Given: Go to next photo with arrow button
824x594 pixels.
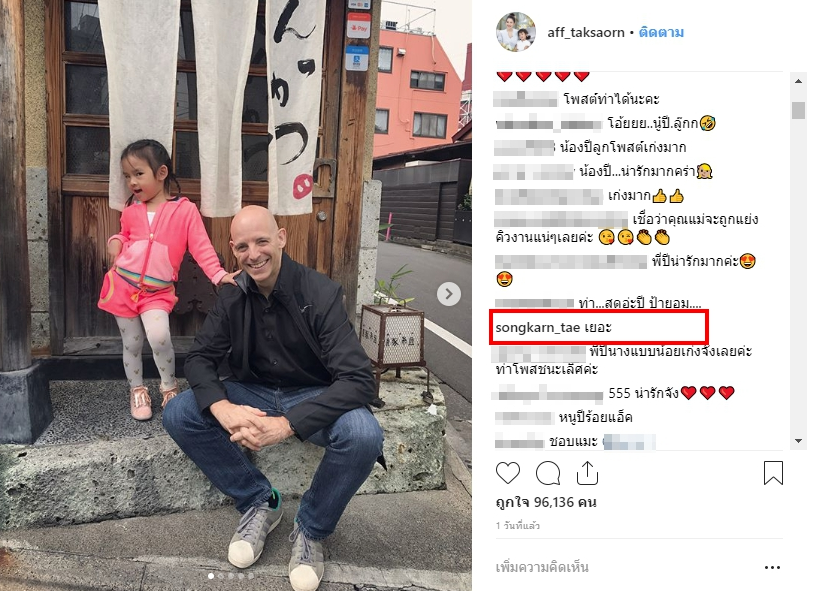Looking at the screenshot, I should point(448,294).
